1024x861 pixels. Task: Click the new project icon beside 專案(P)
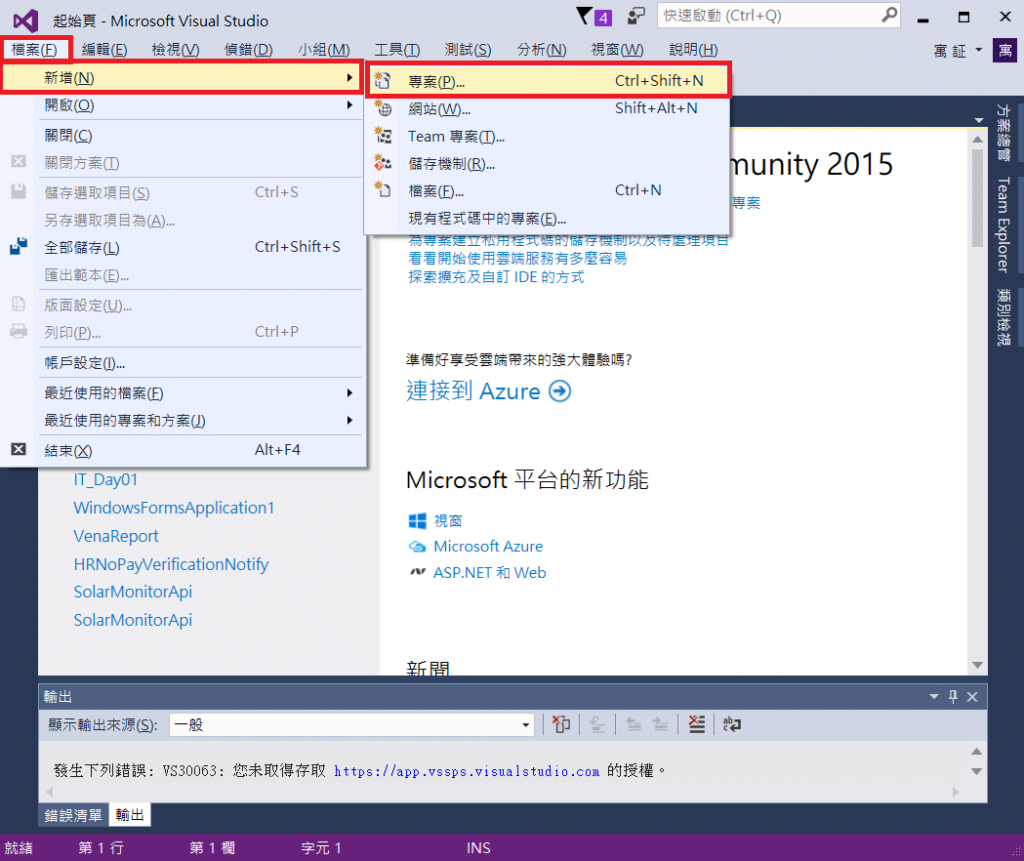click(x=383, y=81)
